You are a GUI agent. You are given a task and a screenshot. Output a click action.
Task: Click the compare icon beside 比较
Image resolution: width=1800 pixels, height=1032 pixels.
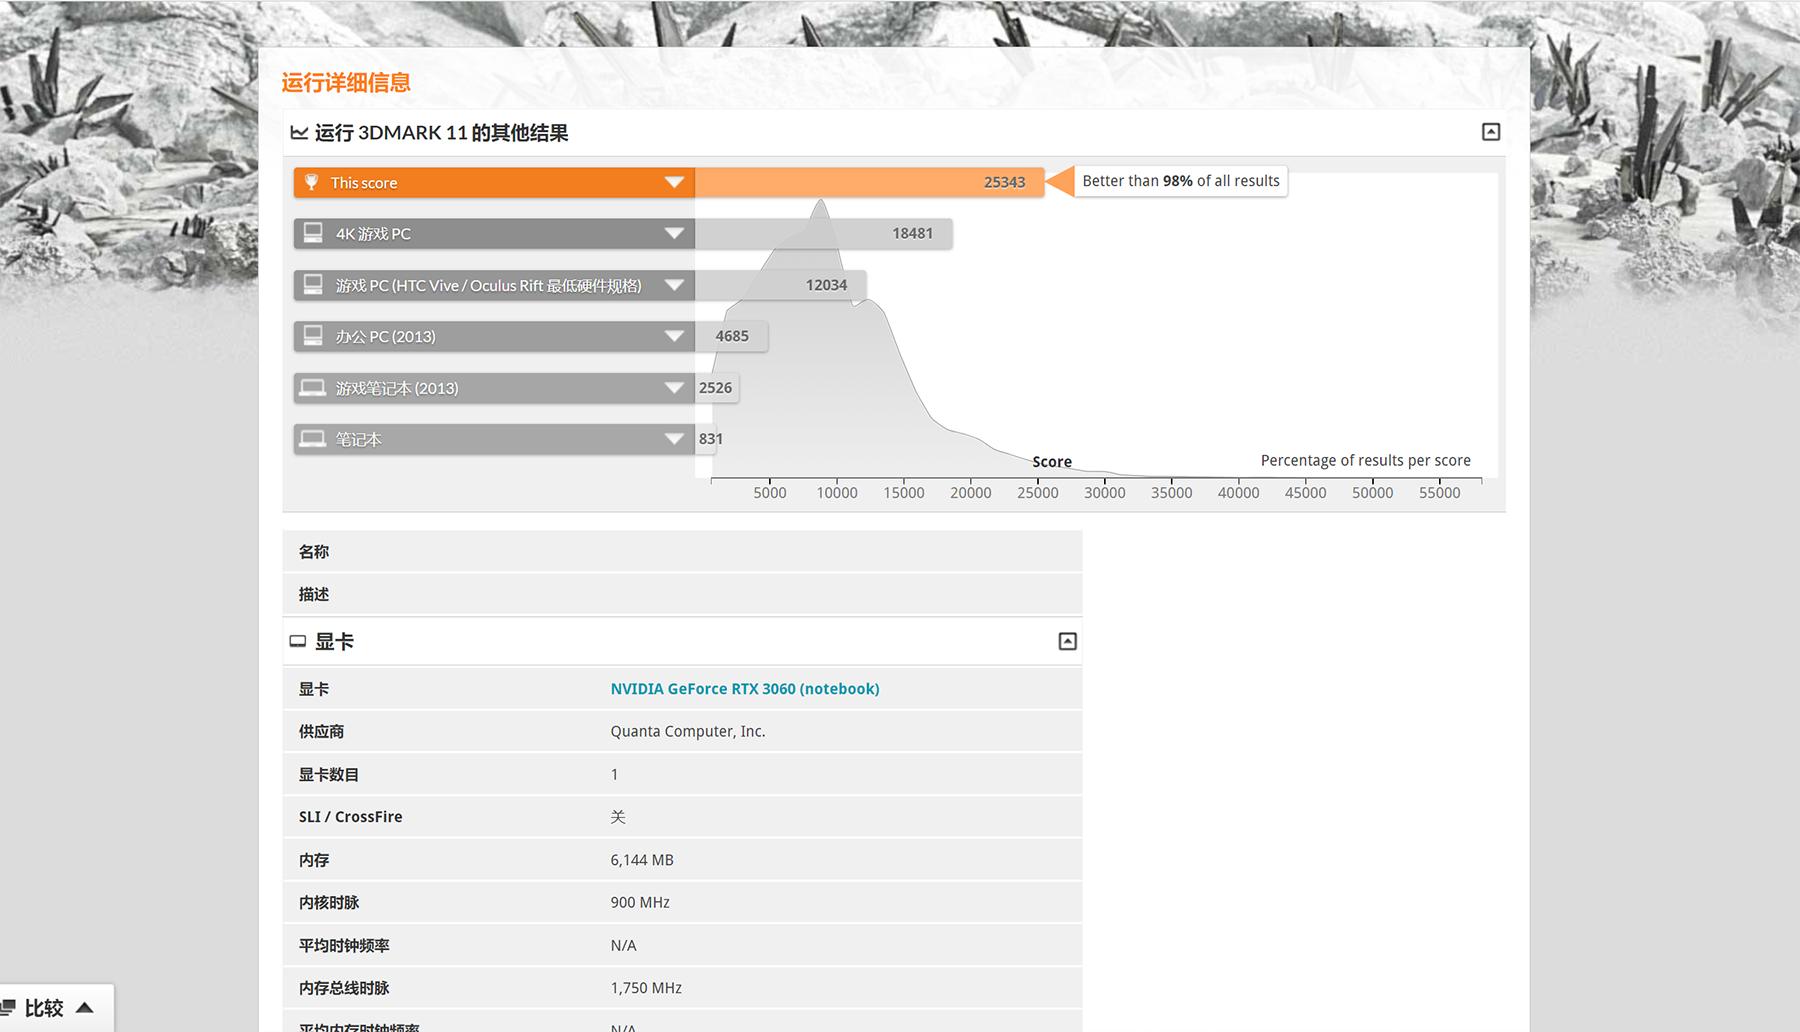pos(8,1007)
